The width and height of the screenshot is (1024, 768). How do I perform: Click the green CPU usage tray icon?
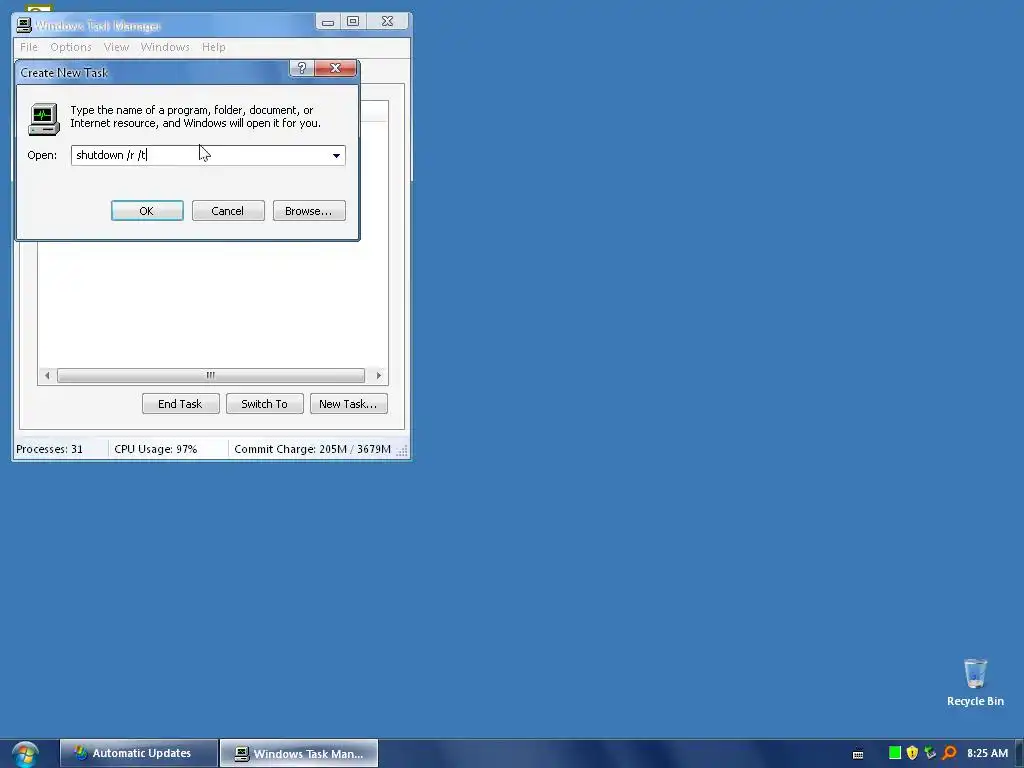(895, 753)
